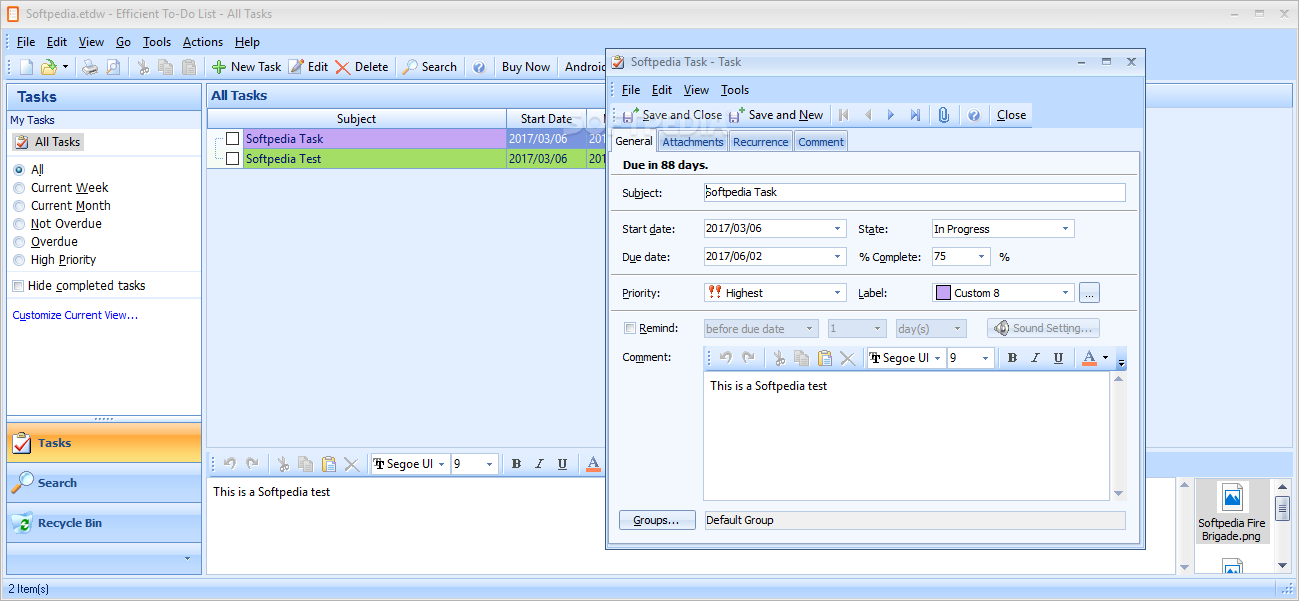
Task: Enable the Remind checkbox
Action: [630, 328]
